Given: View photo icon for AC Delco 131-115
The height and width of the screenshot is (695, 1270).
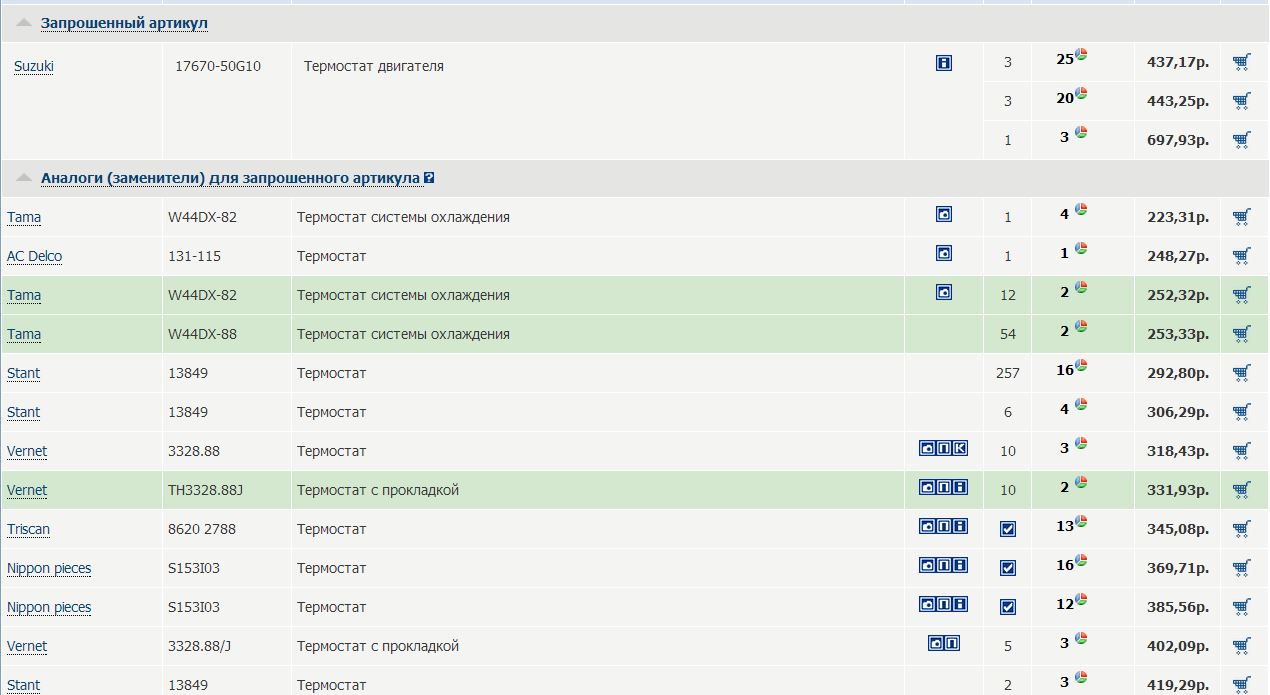Looking at the screenshot, I should coord(943,253).
